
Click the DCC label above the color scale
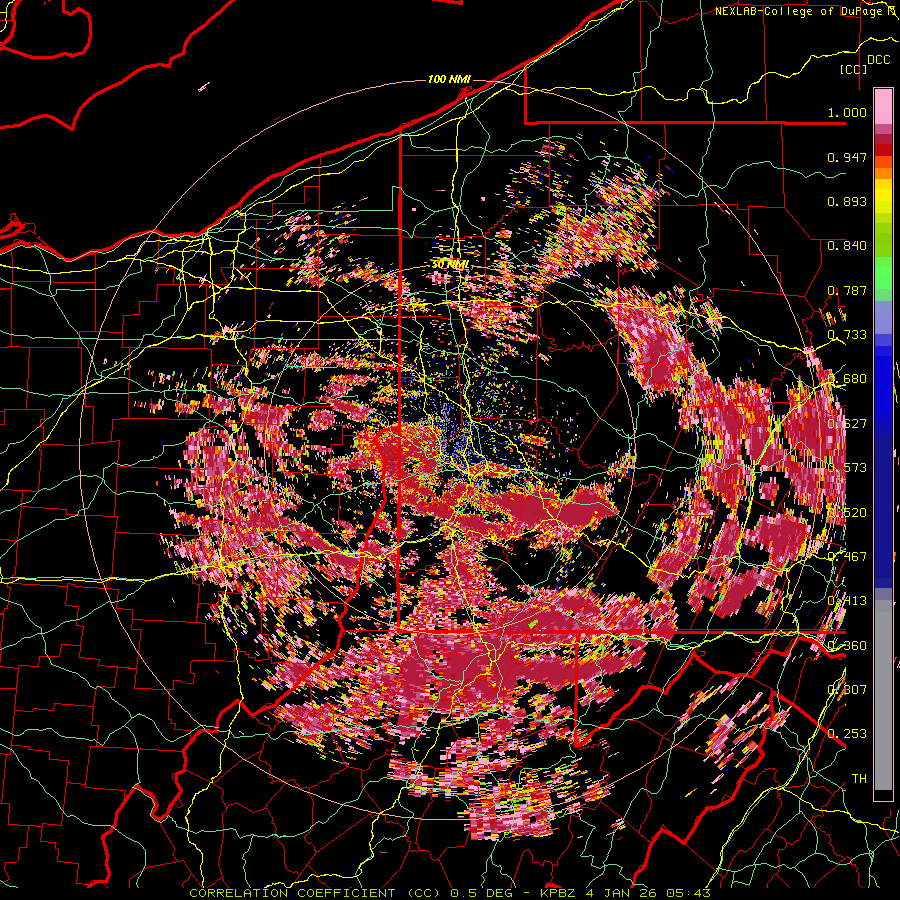click(878, 60)
